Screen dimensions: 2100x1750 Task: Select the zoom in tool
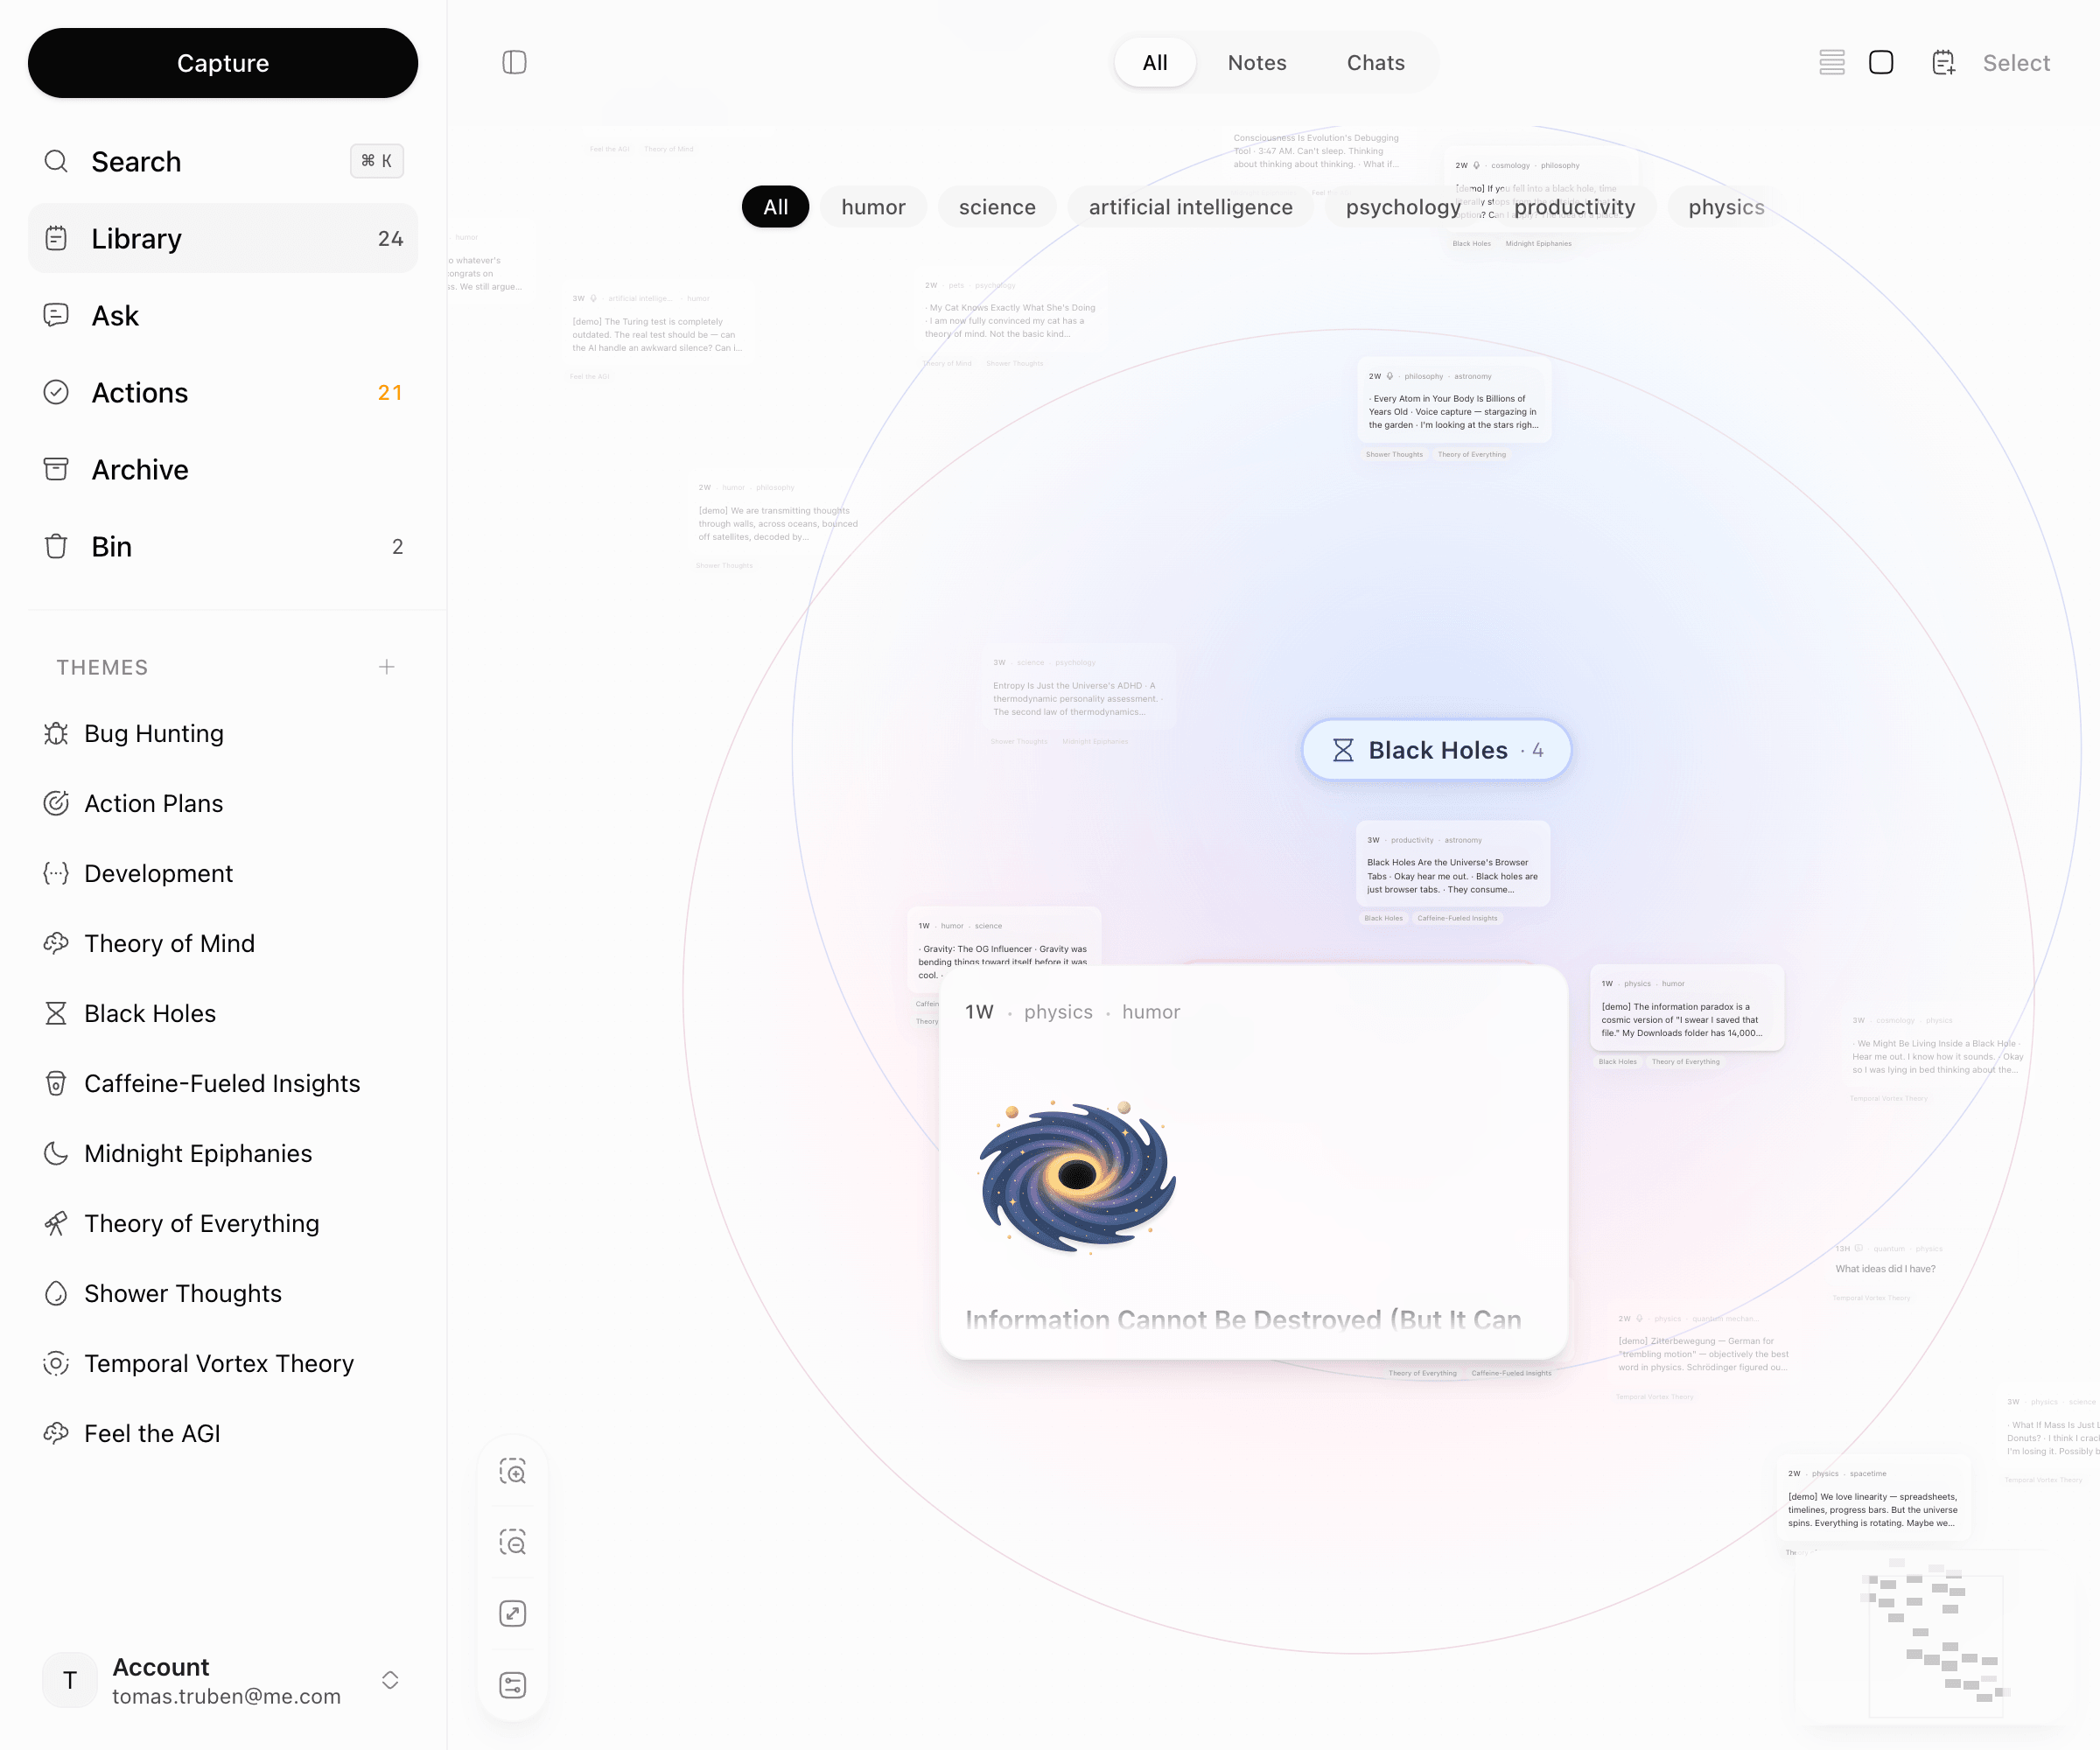(513, 1471)
